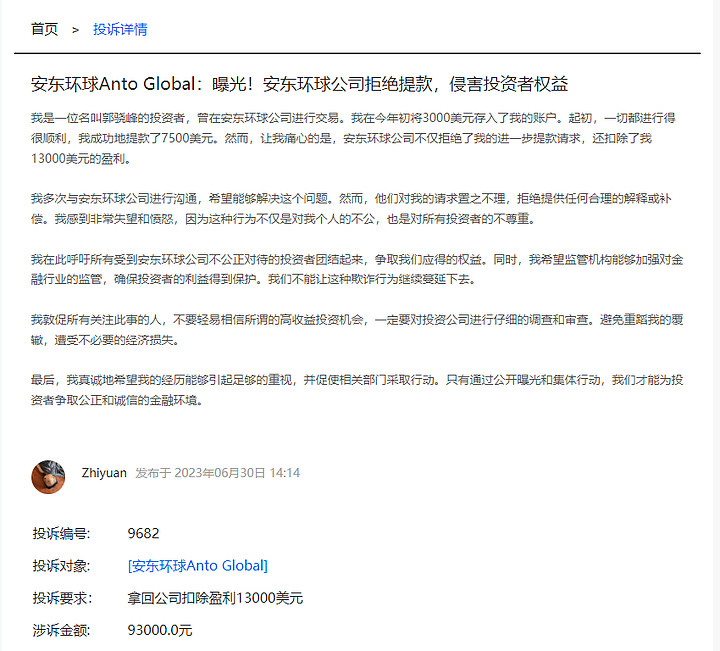Select the amount 93000.0元

[x=160, y=630]
